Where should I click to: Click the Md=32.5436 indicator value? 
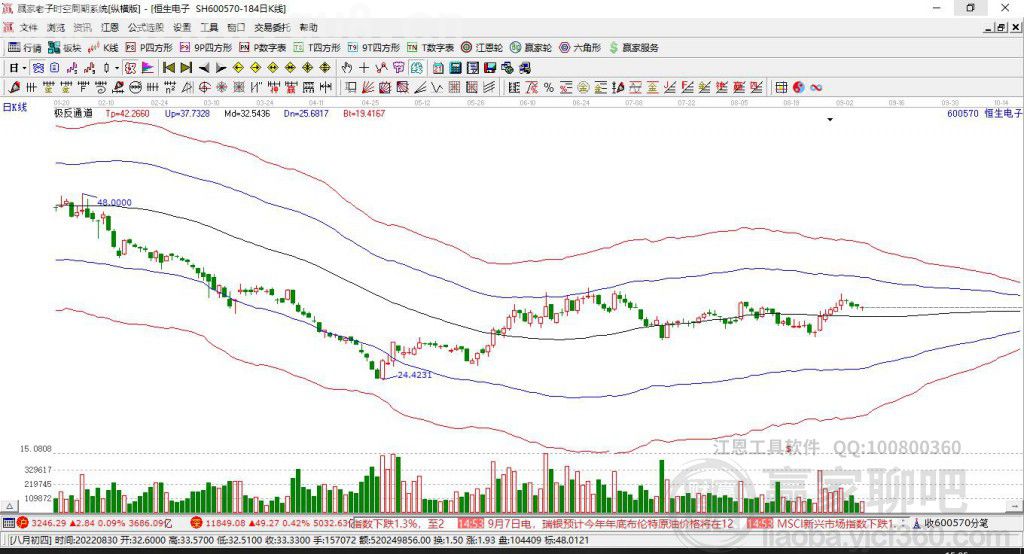click(x=248, y=113)
